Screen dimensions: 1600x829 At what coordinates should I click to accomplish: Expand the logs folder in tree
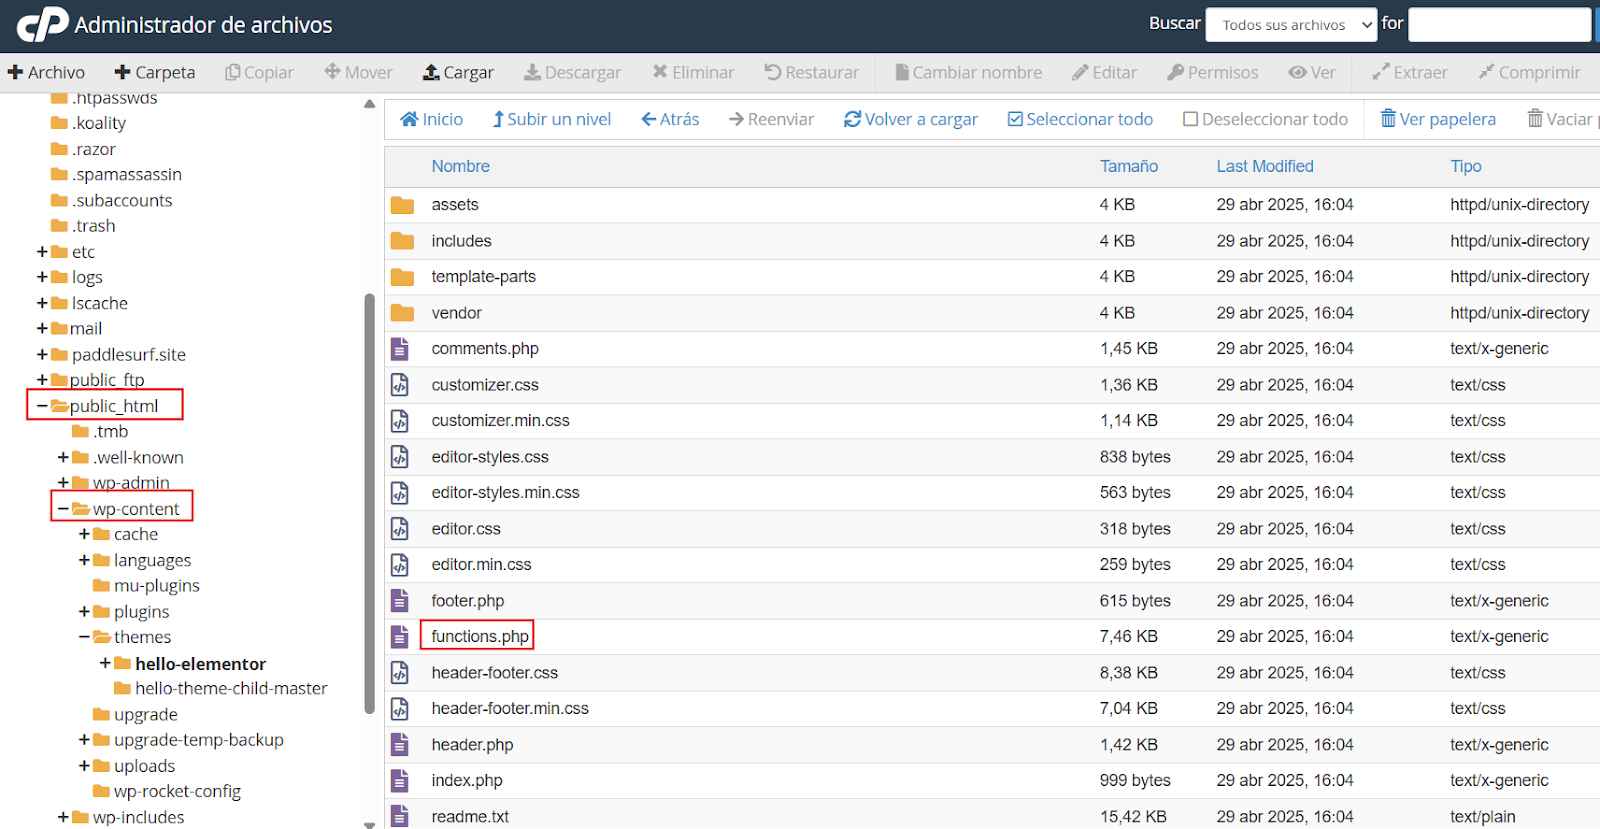pyautogui.click(x=42, y=277)
